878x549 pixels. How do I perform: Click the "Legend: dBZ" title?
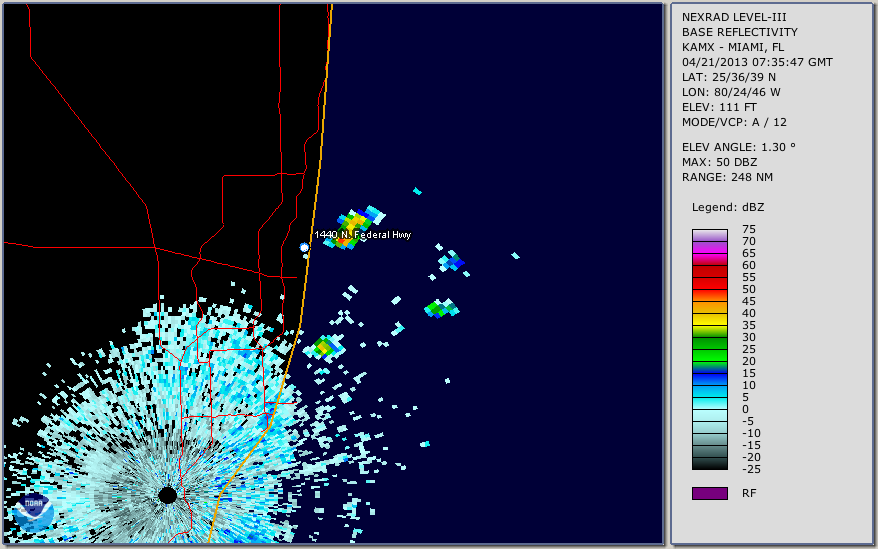(728, 207)
